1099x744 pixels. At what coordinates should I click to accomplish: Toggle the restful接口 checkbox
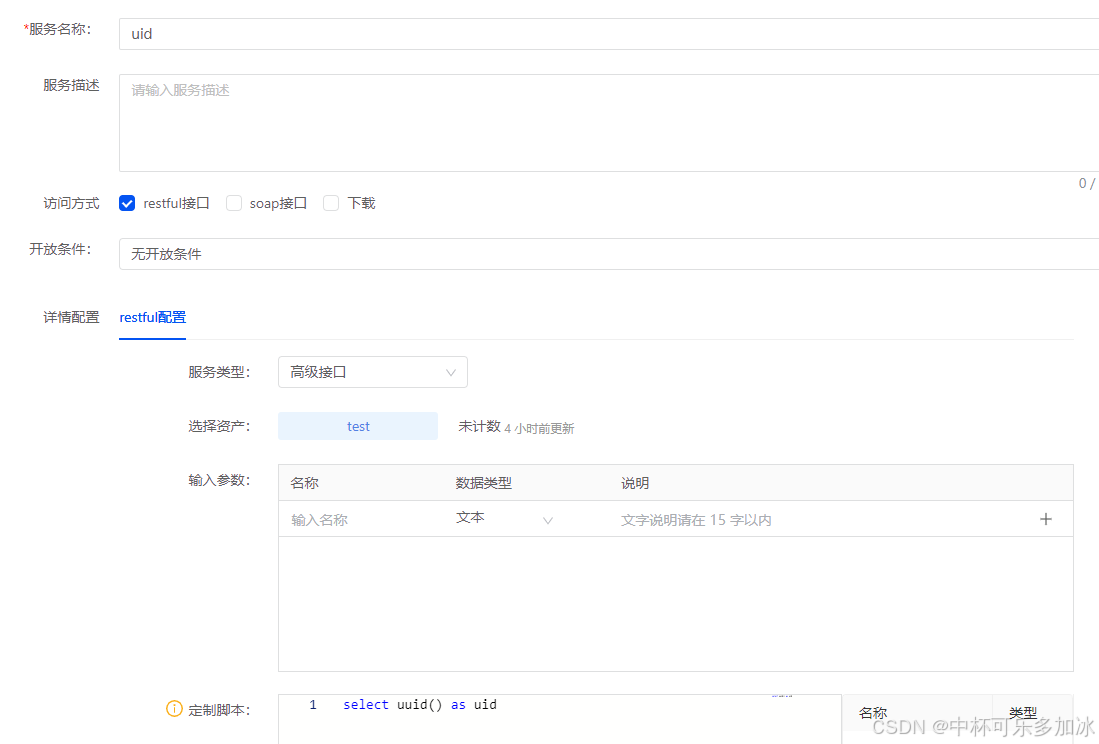pos(127,203)
